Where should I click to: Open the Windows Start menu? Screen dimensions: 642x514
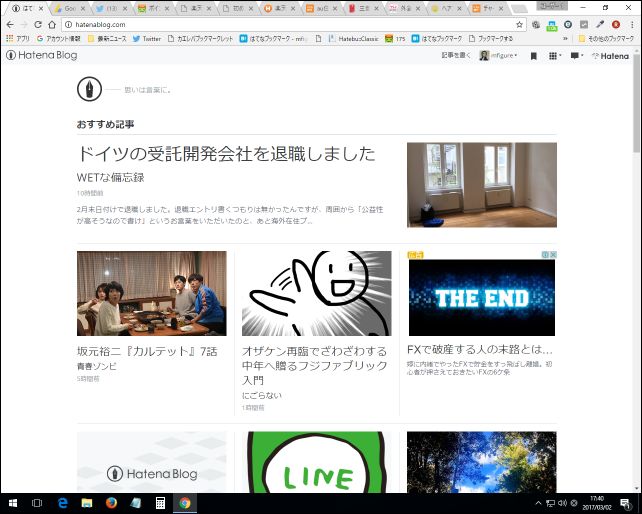(x=13, y=503)
